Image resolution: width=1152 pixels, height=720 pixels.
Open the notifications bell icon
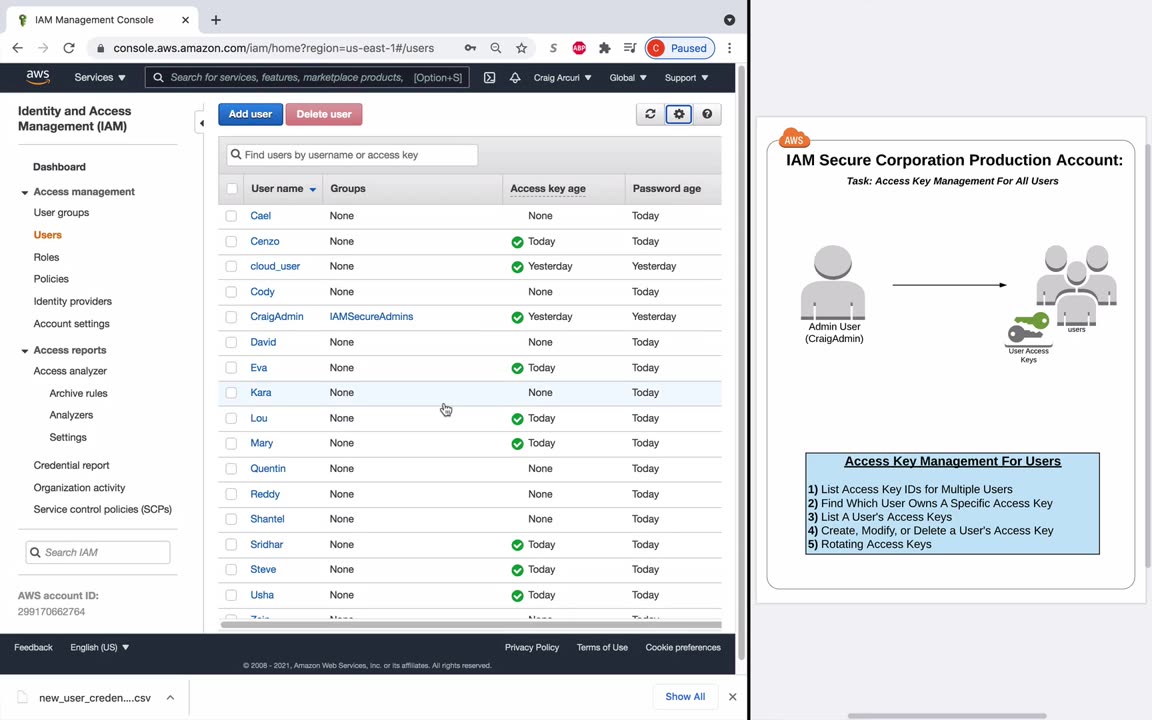[515, 77]
